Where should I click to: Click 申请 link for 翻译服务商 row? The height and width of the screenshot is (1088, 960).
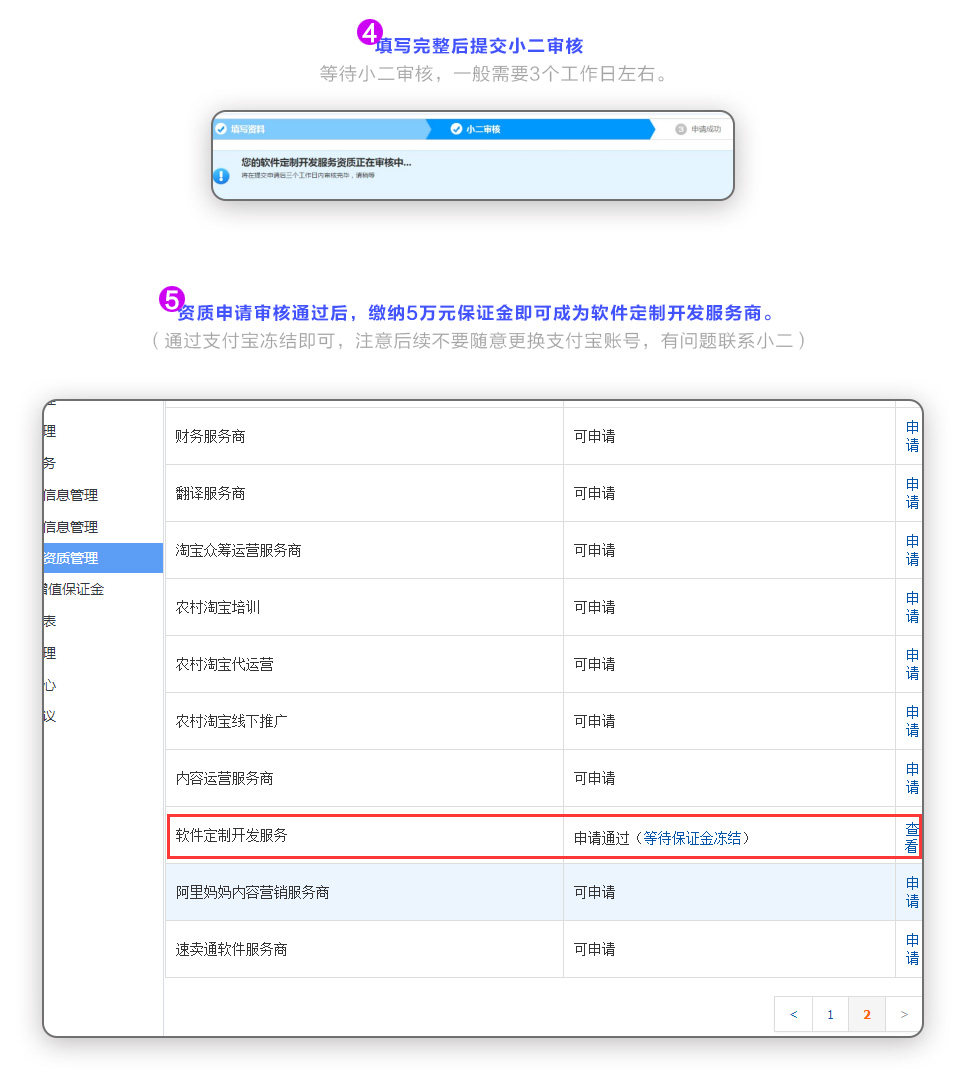[912, 493]
